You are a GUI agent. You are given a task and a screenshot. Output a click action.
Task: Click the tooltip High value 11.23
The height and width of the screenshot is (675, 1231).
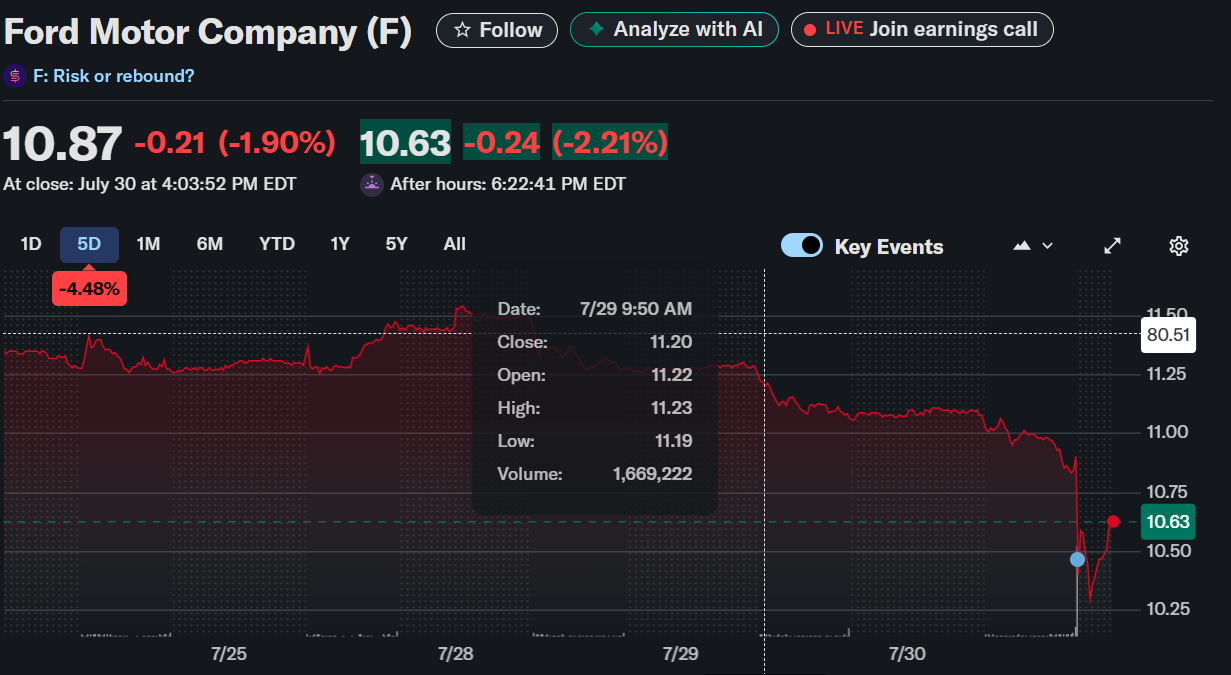671,408
